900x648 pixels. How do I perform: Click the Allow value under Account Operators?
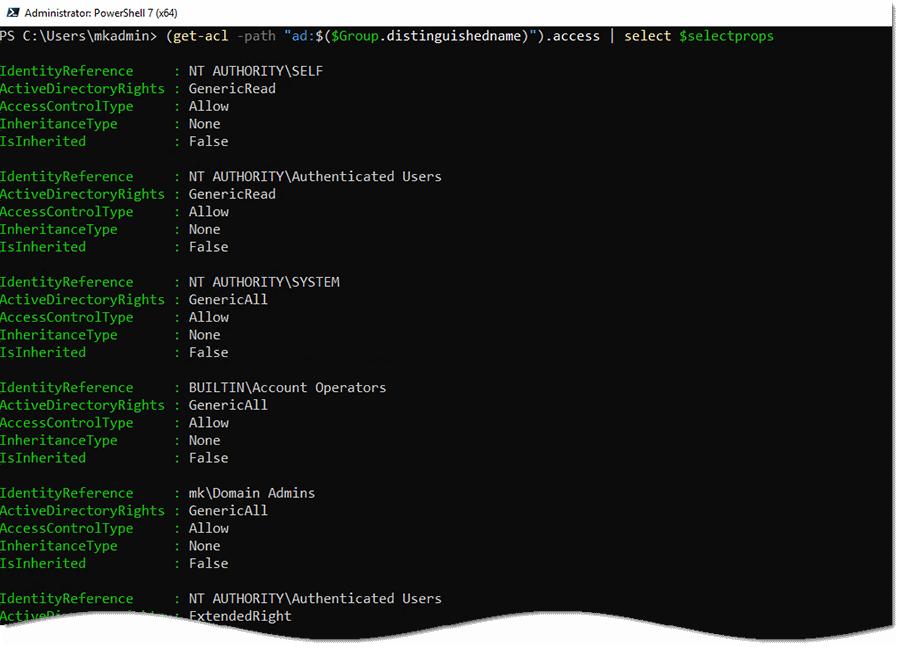209,423
